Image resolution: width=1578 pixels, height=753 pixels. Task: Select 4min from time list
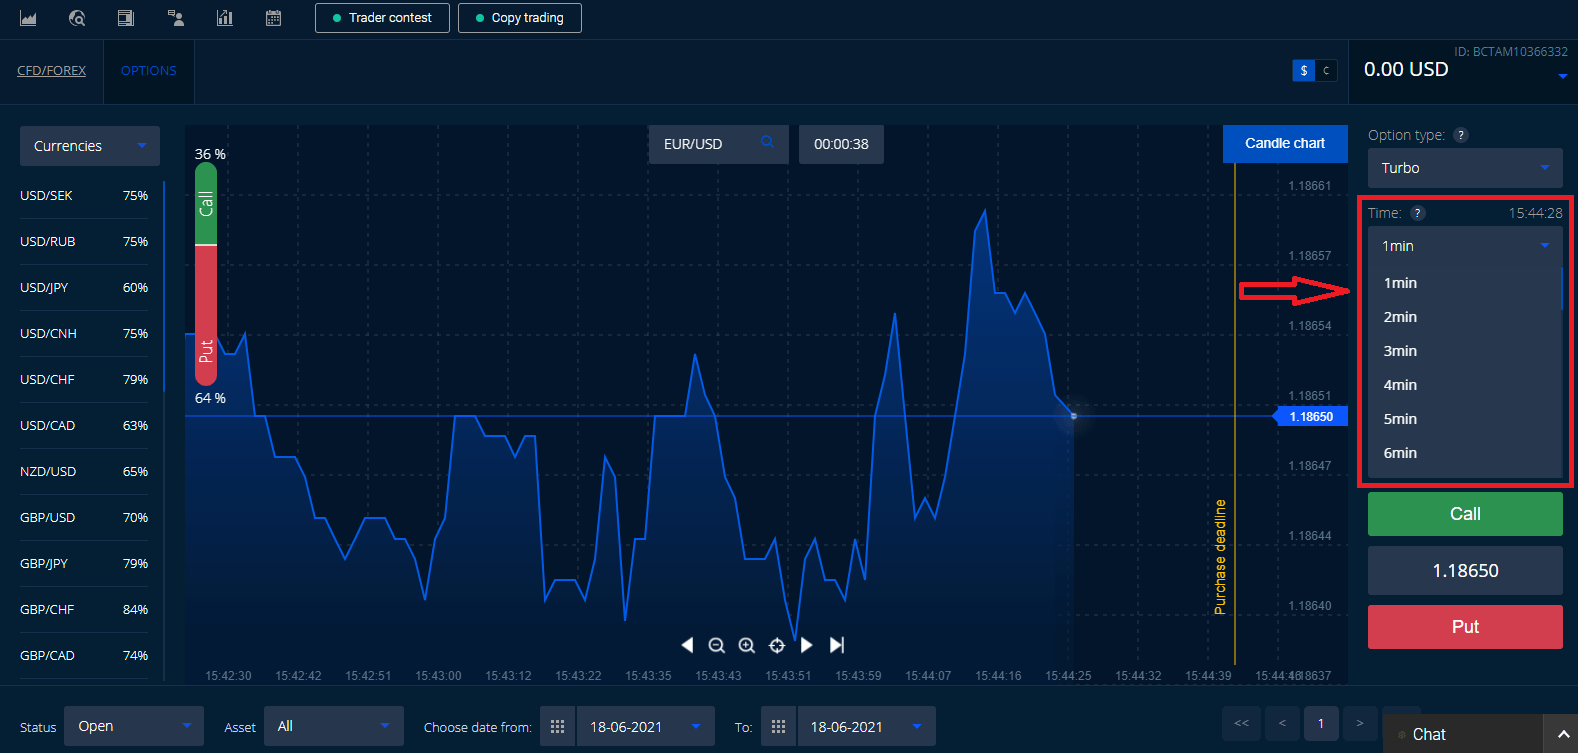1464,385
